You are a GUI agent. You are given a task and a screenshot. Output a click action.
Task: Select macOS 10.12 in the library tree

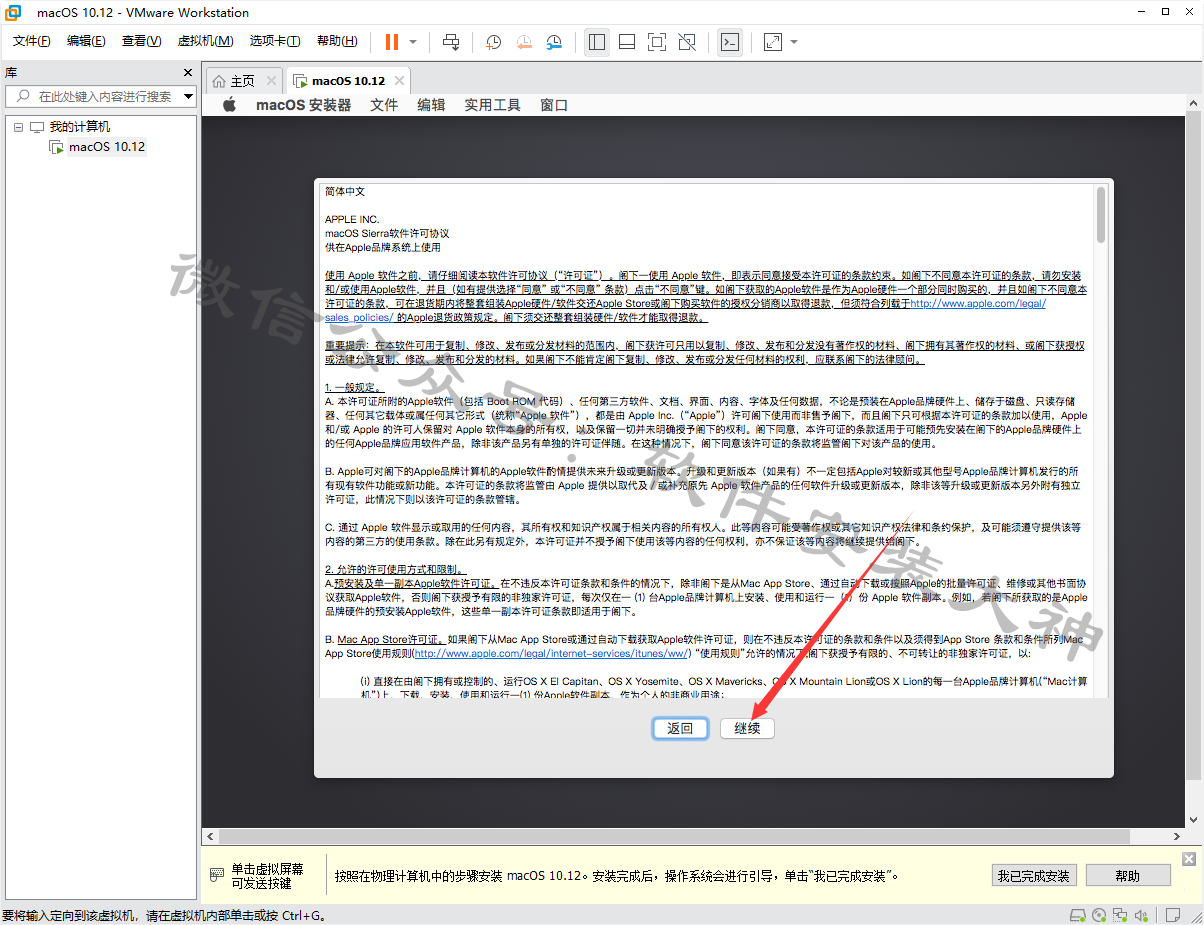[106, 147]
